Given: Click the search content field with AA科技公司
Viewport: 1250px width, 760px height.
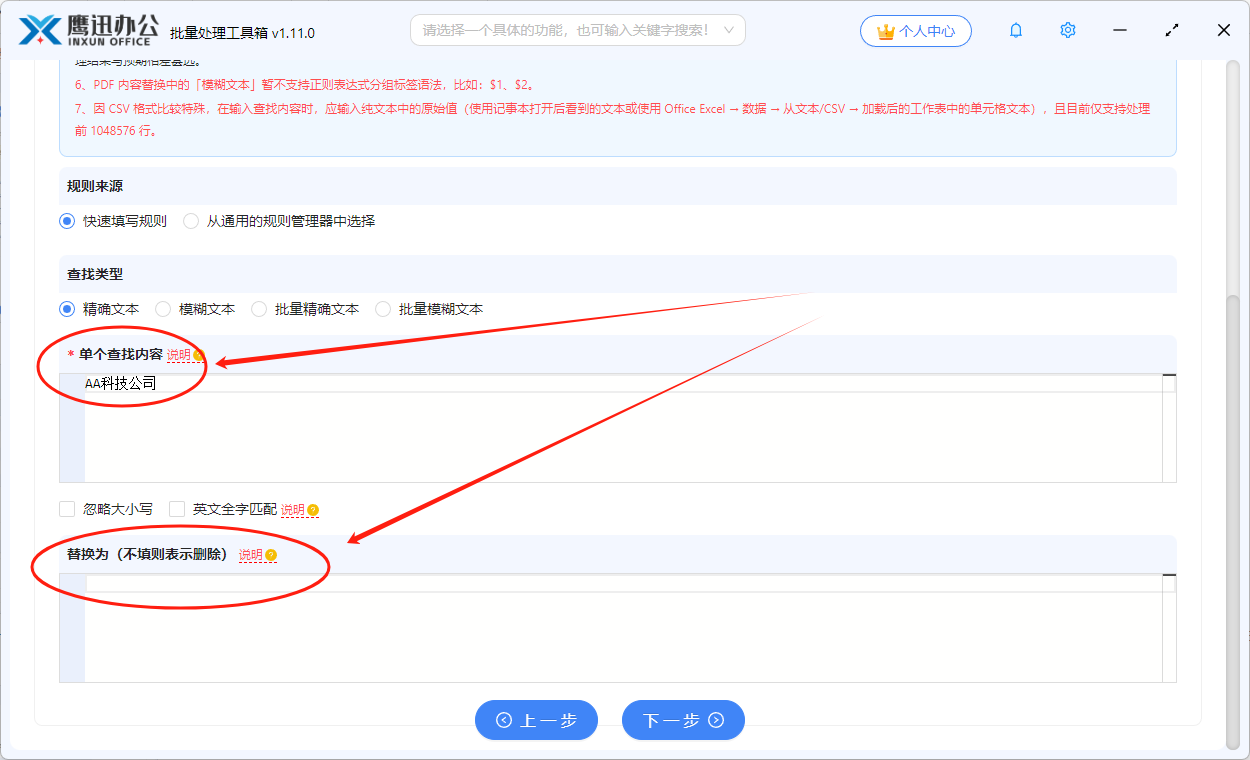Looking at the screenshot, I should [x=618, y=428].
